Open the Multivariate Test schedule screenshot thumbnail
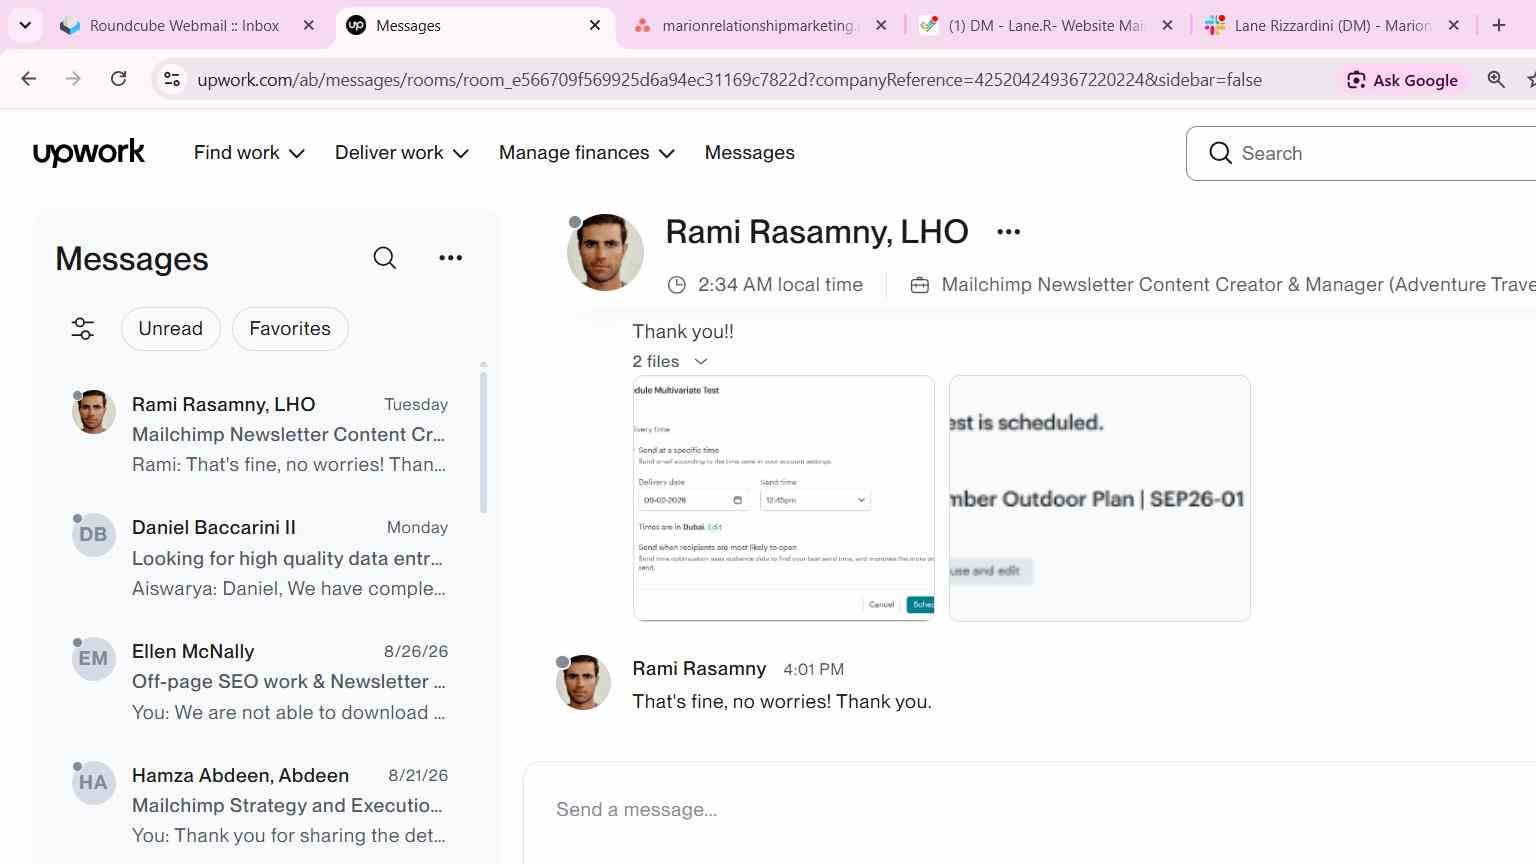 [784, 498]
